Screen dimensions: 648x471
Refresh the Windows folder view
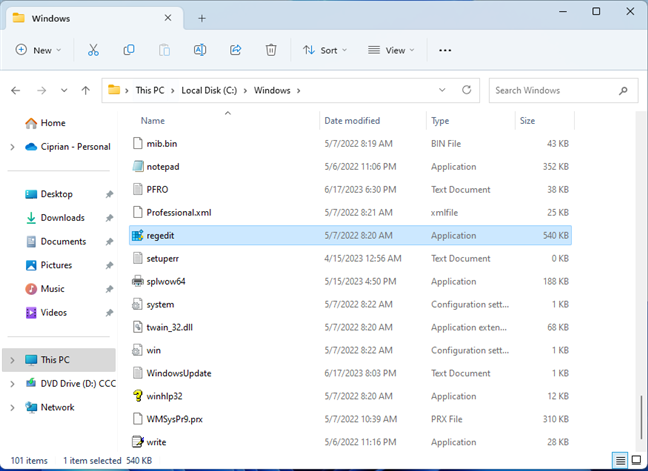467,90
